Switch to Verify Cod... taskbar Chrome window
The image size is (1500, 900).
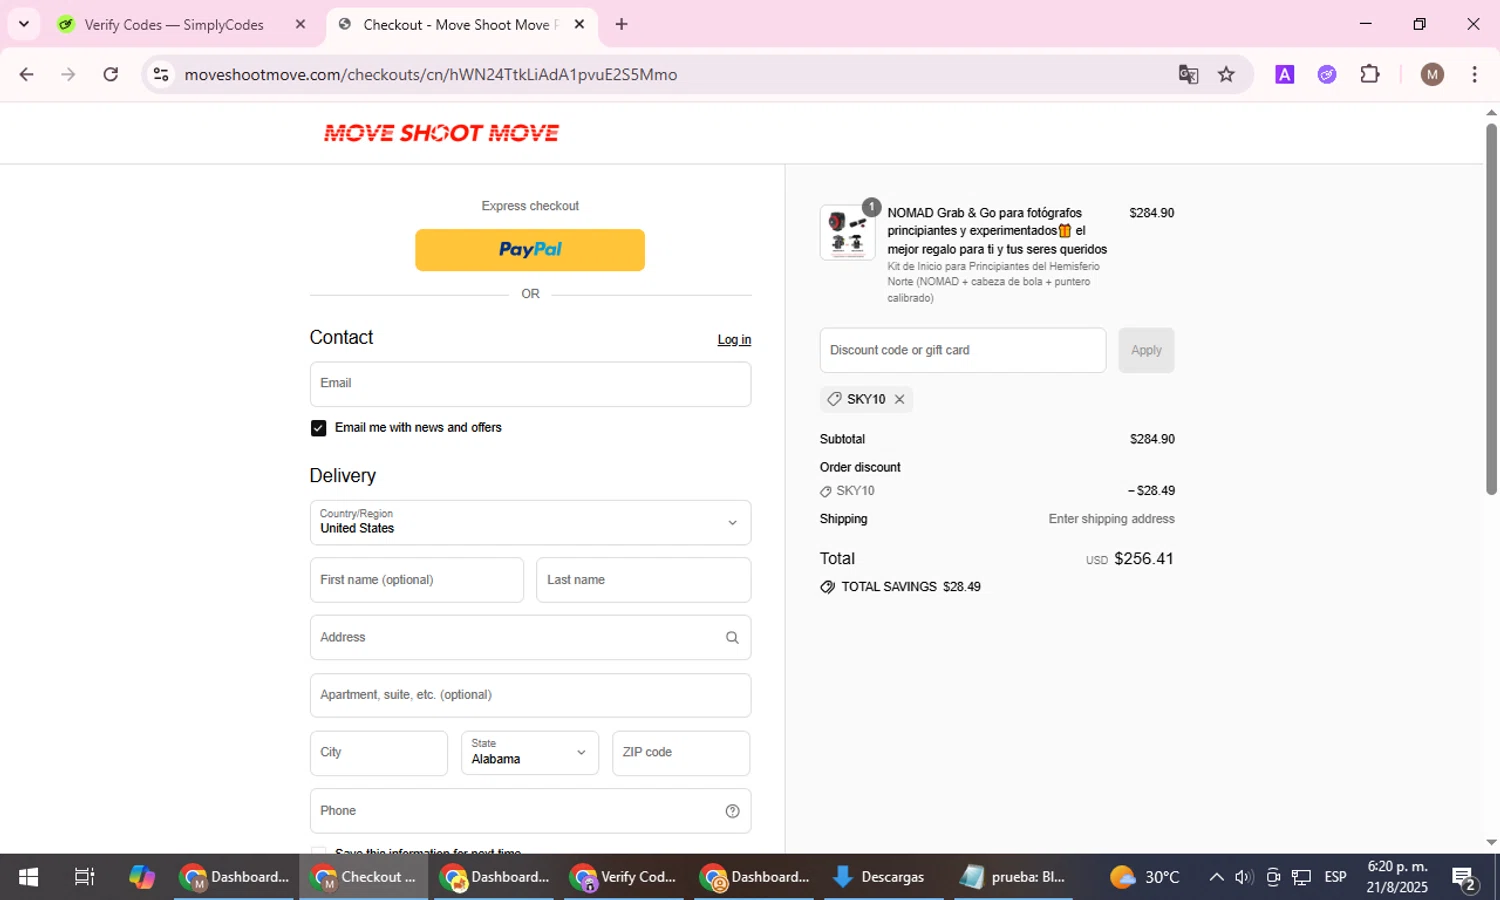pyautogui.click(x=623, y=877)
